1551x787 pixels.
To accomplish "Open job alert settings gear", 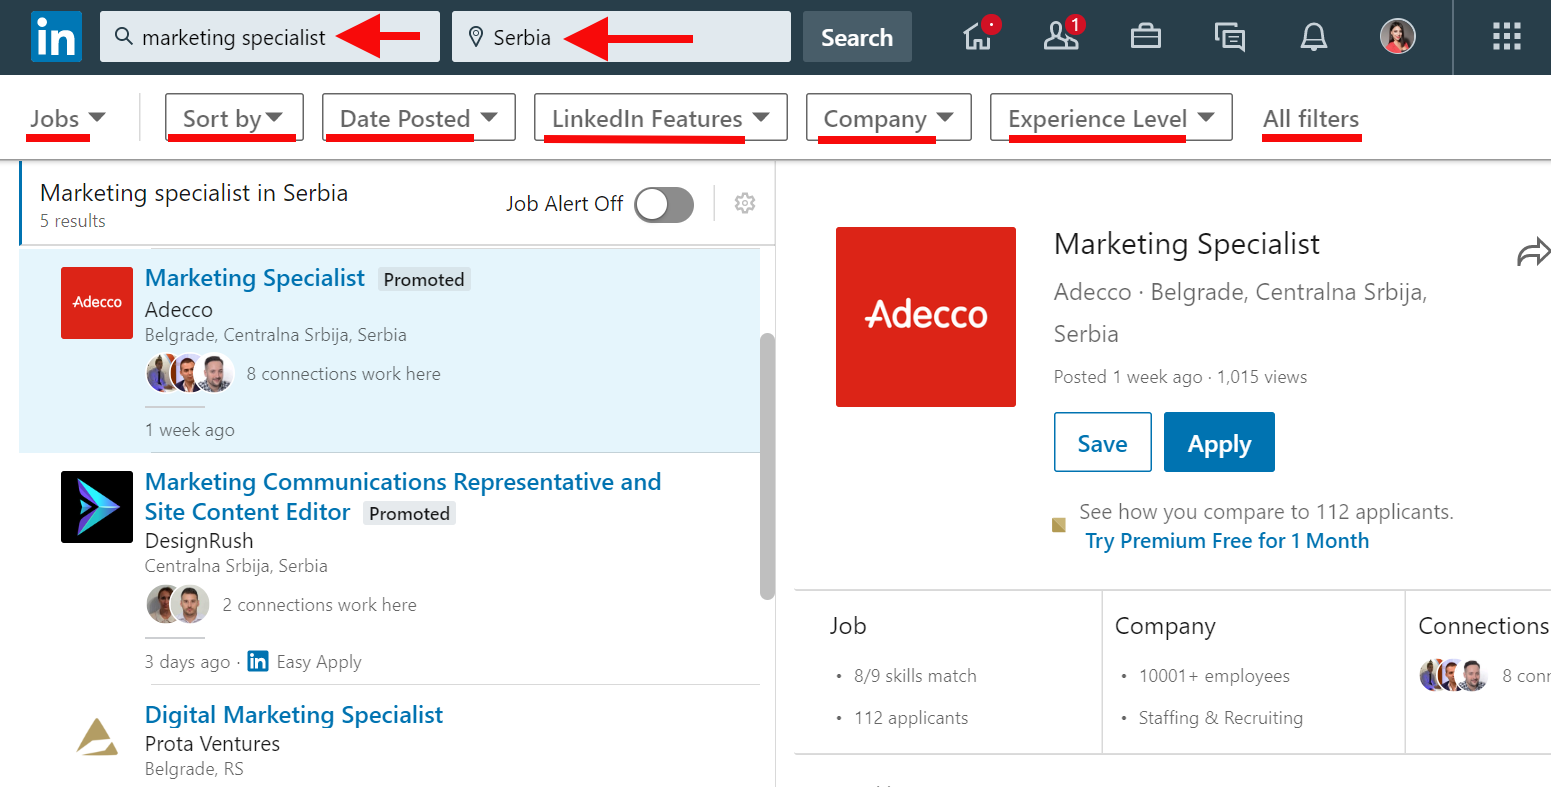I will [x=745, y=203].
